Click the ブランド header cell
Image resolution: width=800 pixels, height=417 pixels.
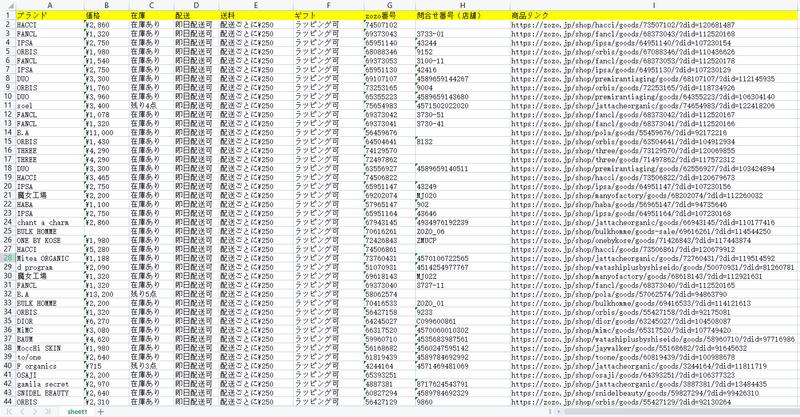pyautogui.click(x=49, y=15)
